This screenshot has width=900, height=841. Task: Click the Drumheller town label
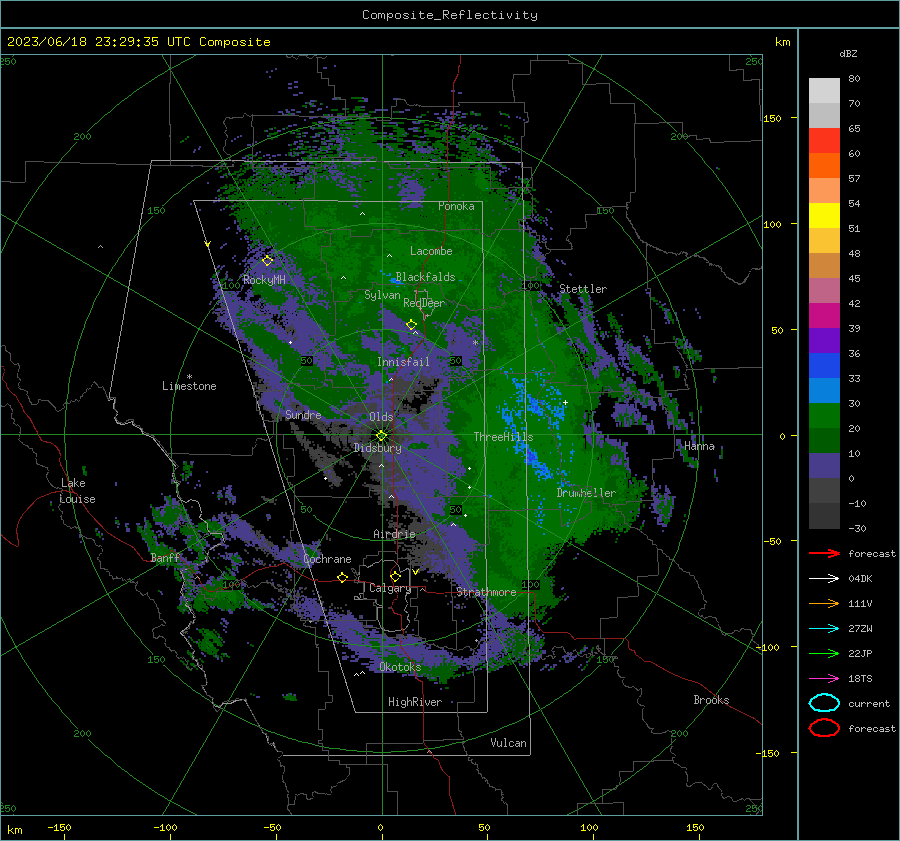[586, 493]
